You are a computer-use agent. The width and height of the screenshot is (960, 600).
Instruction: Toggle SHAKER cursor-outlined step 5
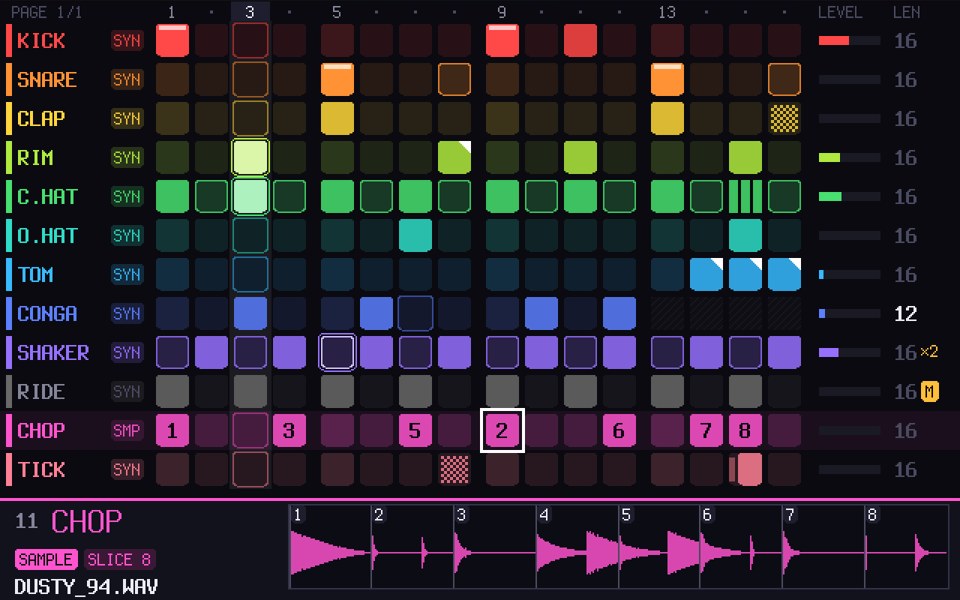pos(337,353)
